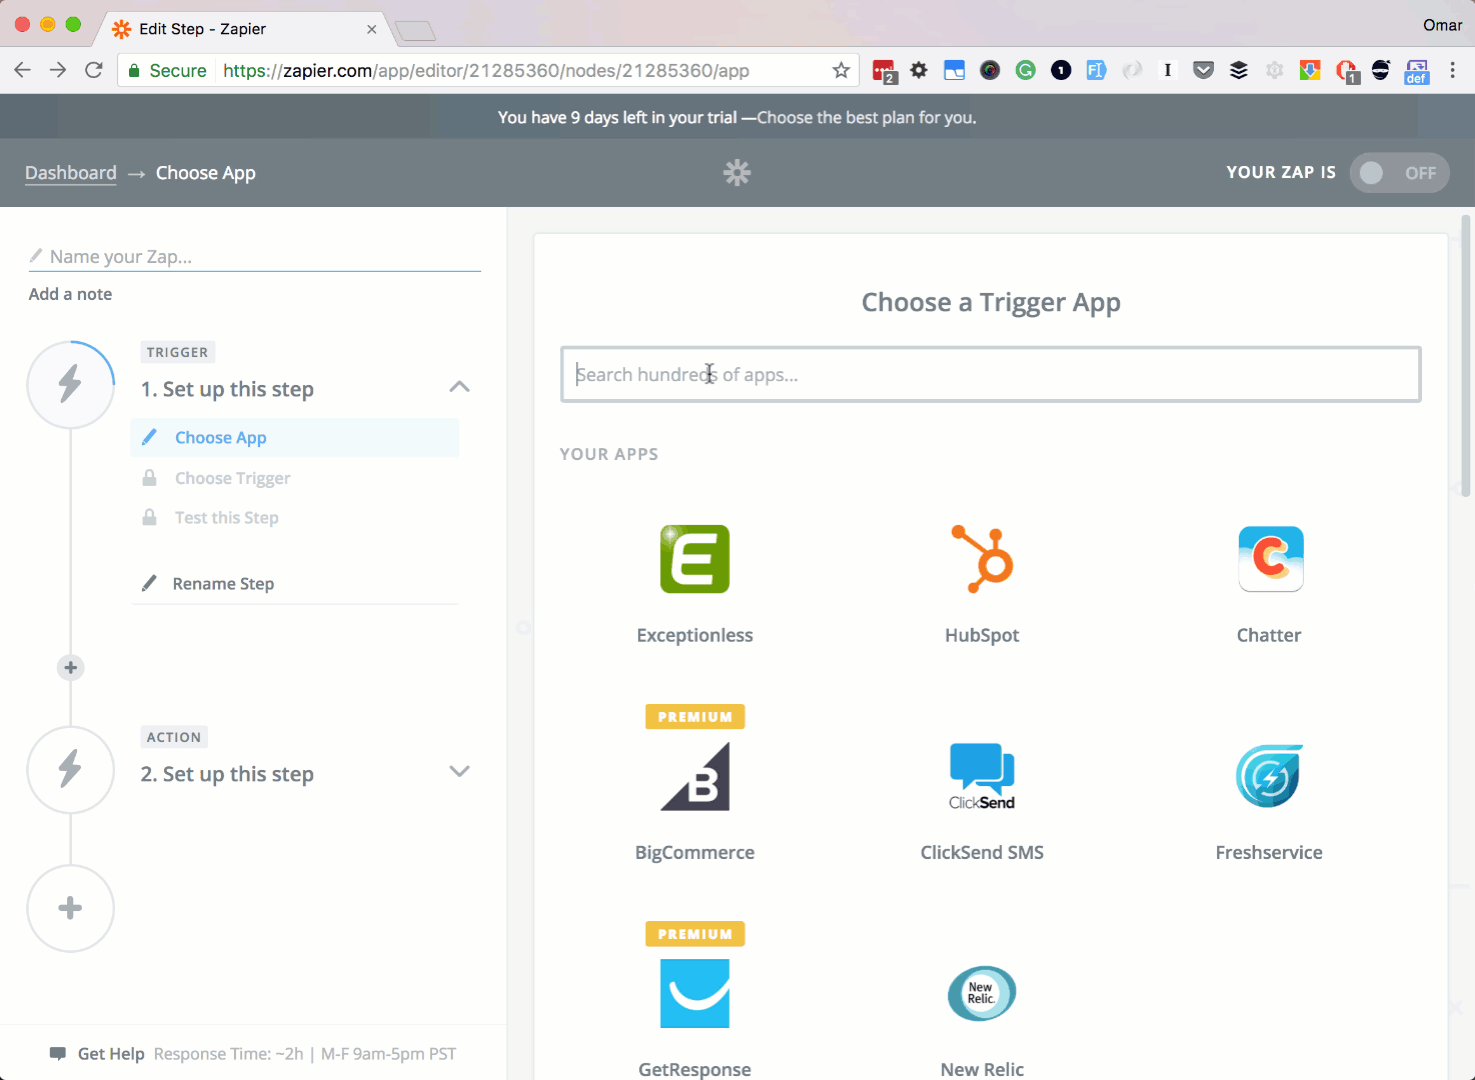The image size is (1475, 1080).
Task: Click the Secure site info label
Action: (x=167, y=70)
